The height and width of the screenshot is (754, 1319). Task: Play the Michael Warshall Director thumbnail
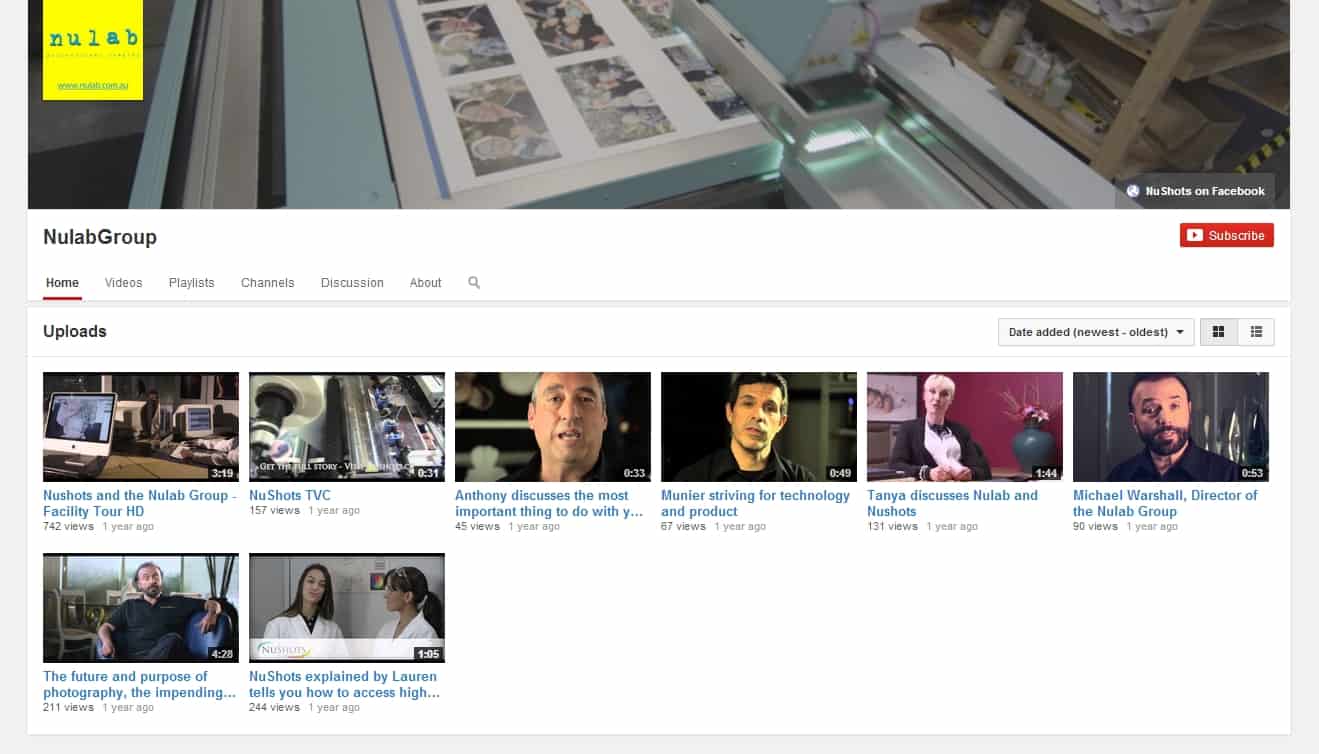(1171, 427)
